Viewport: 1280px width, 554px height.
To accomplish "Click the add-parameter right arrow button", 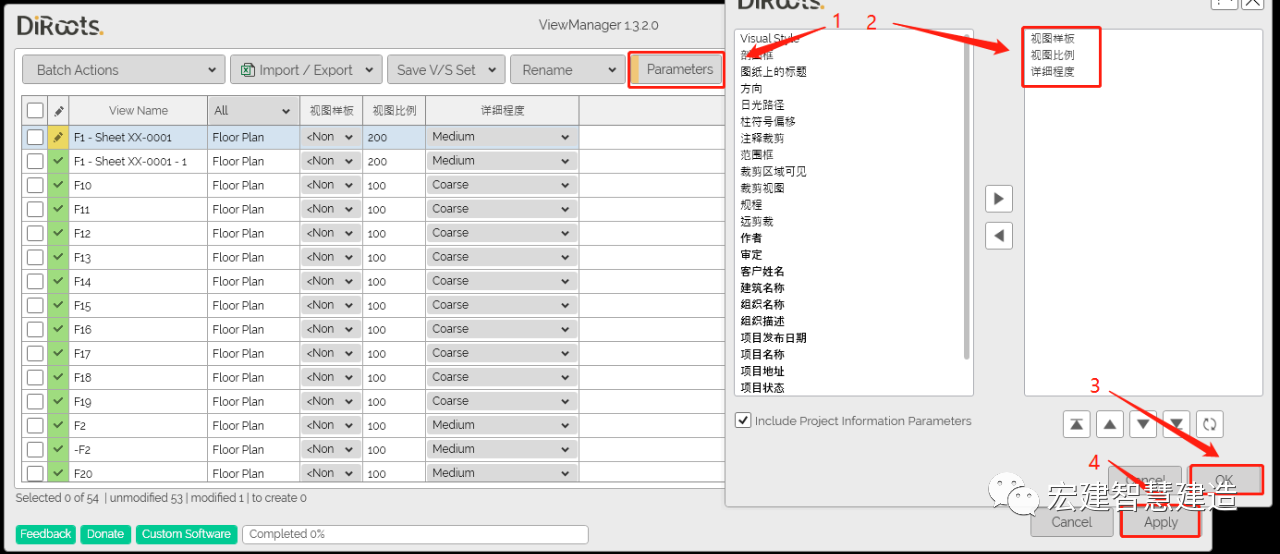I will [998, 198].
